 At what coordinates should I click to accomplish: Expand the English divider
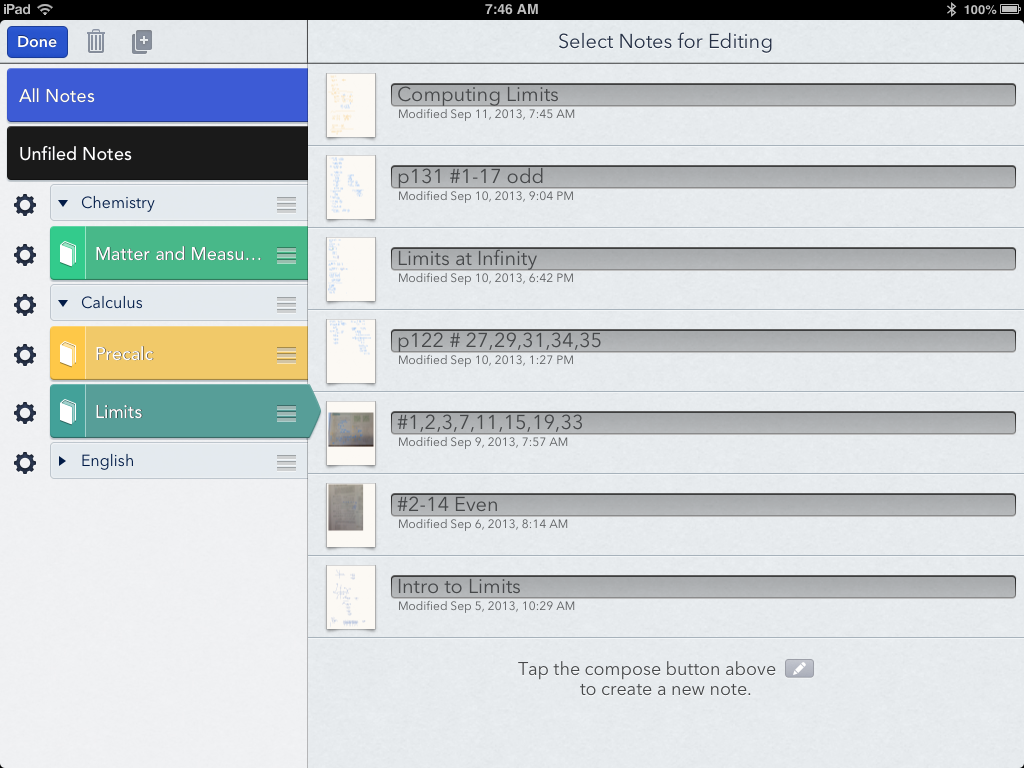(x=63, y=461)
